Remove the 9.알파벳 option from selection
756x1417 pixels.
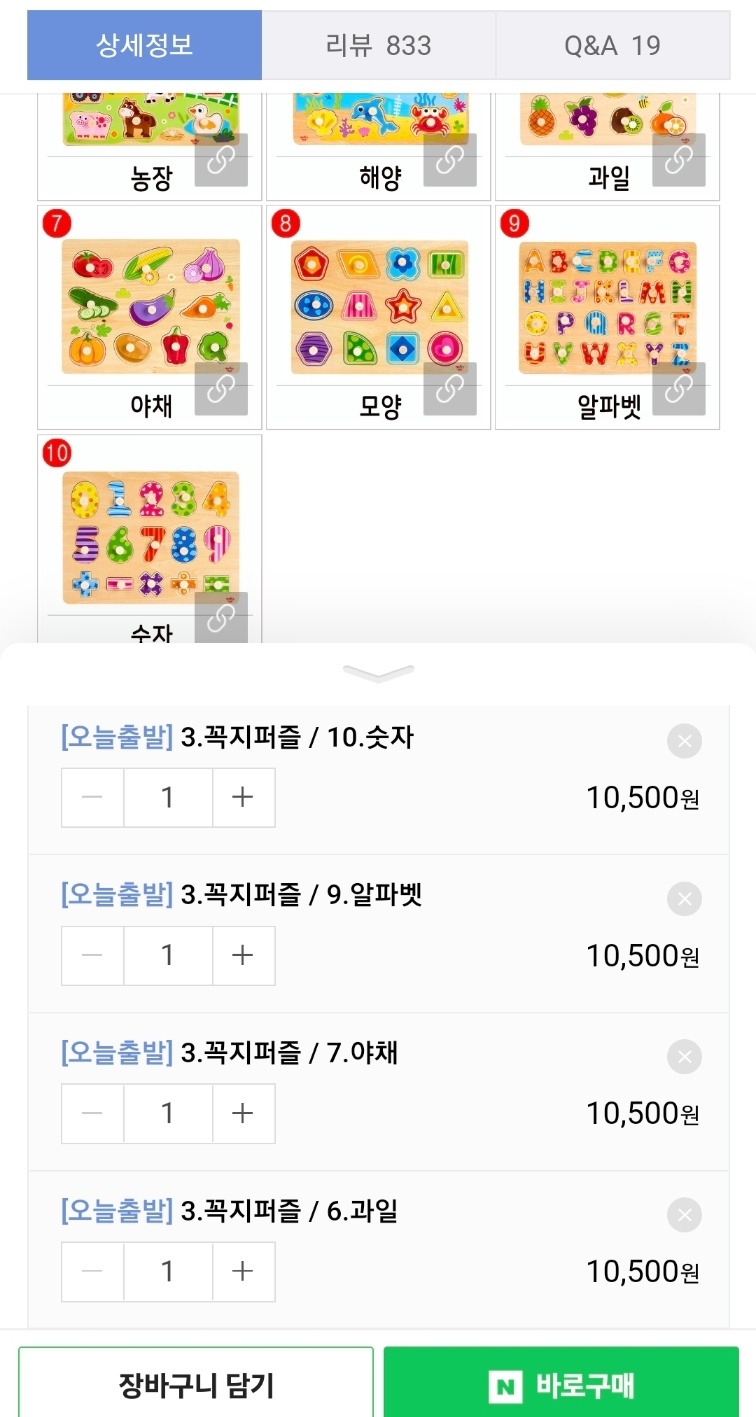(x=684, y=899)
